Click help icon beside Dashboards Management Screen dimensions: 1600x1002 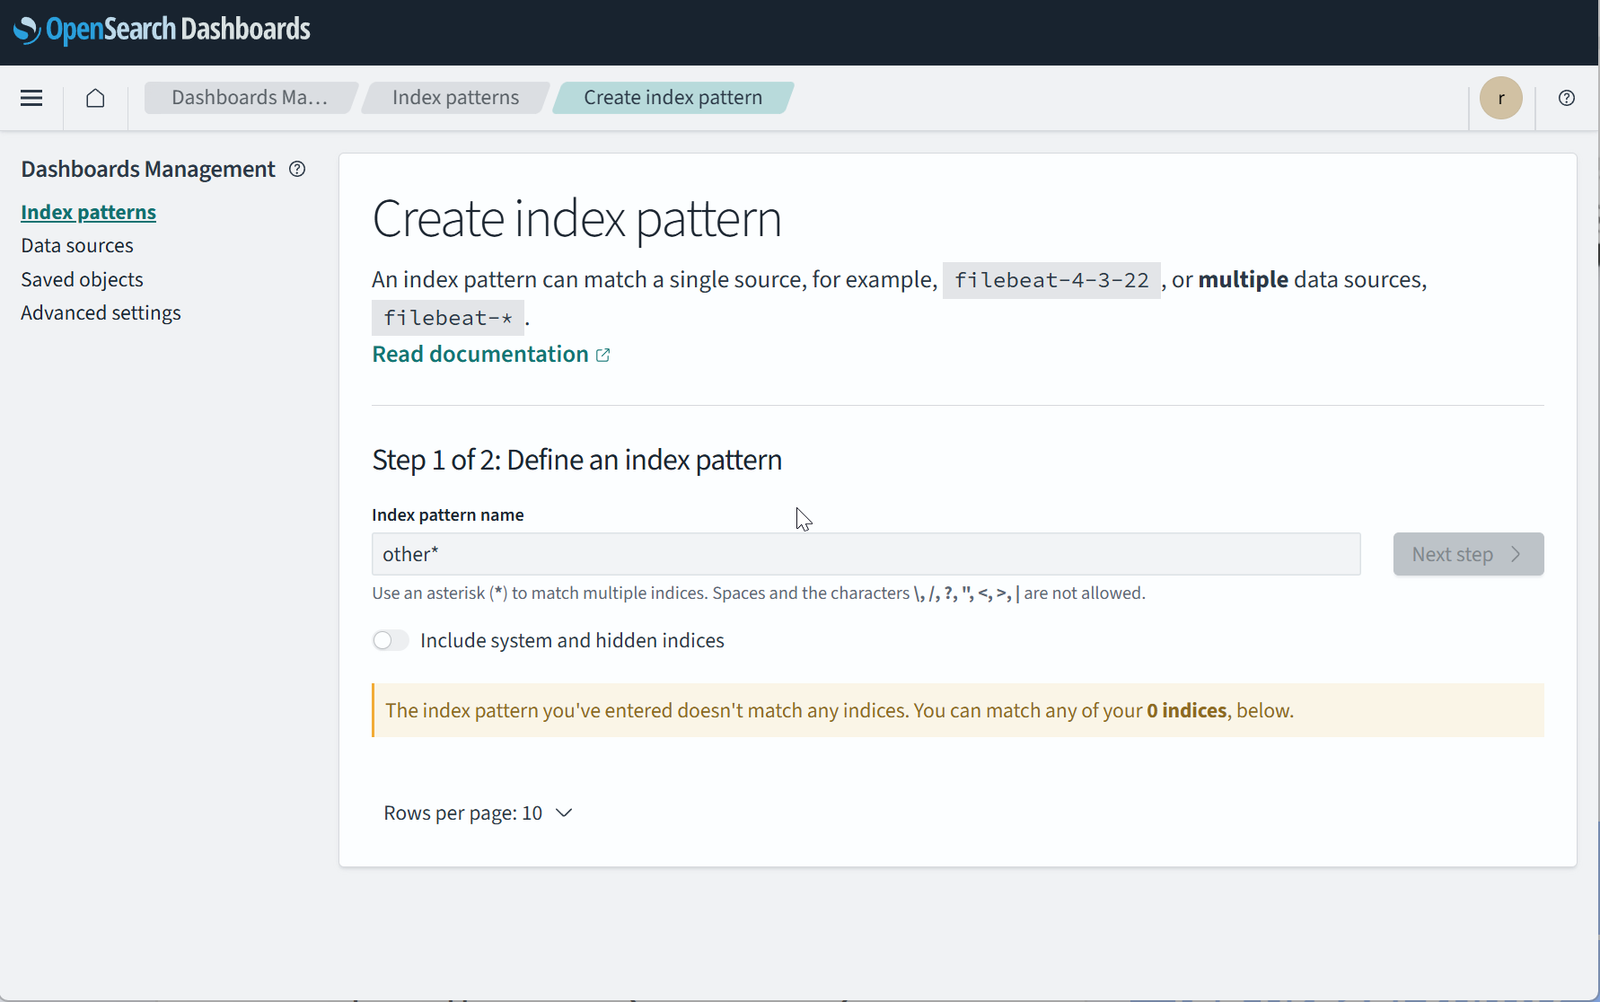[x=297, y=169]
